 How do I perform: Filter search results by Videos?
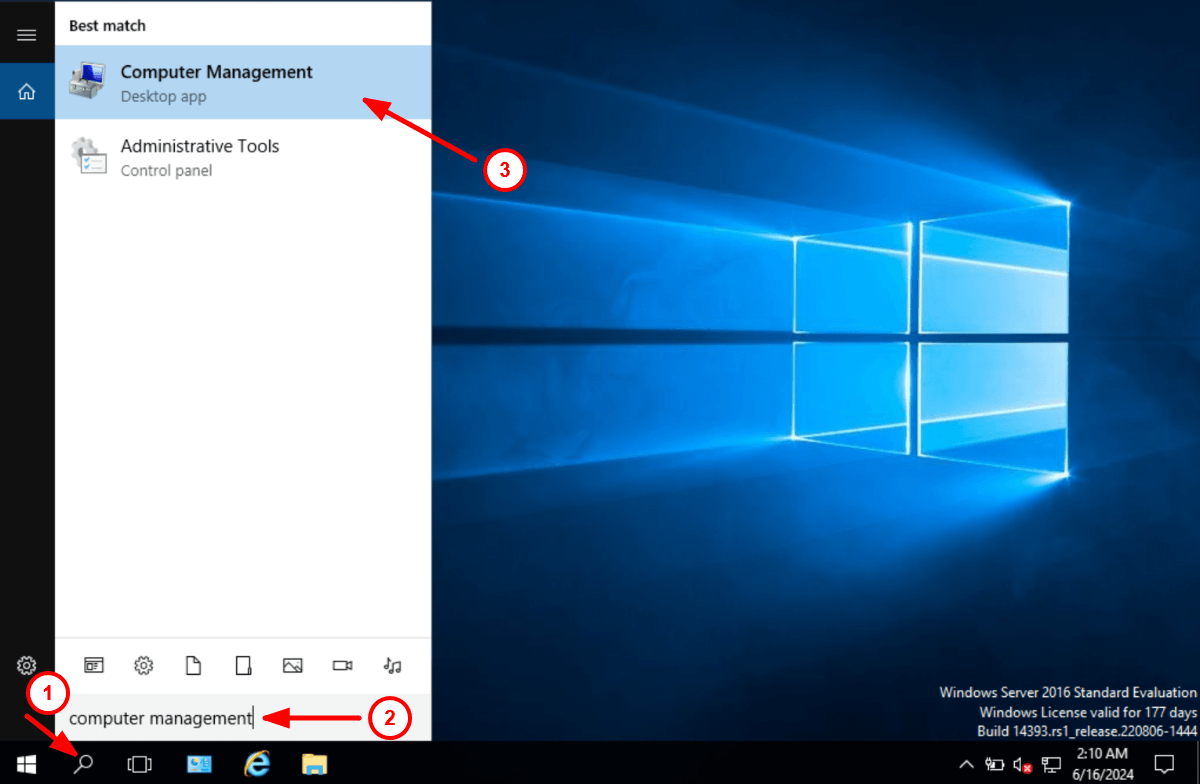click(x=342, y=665)
